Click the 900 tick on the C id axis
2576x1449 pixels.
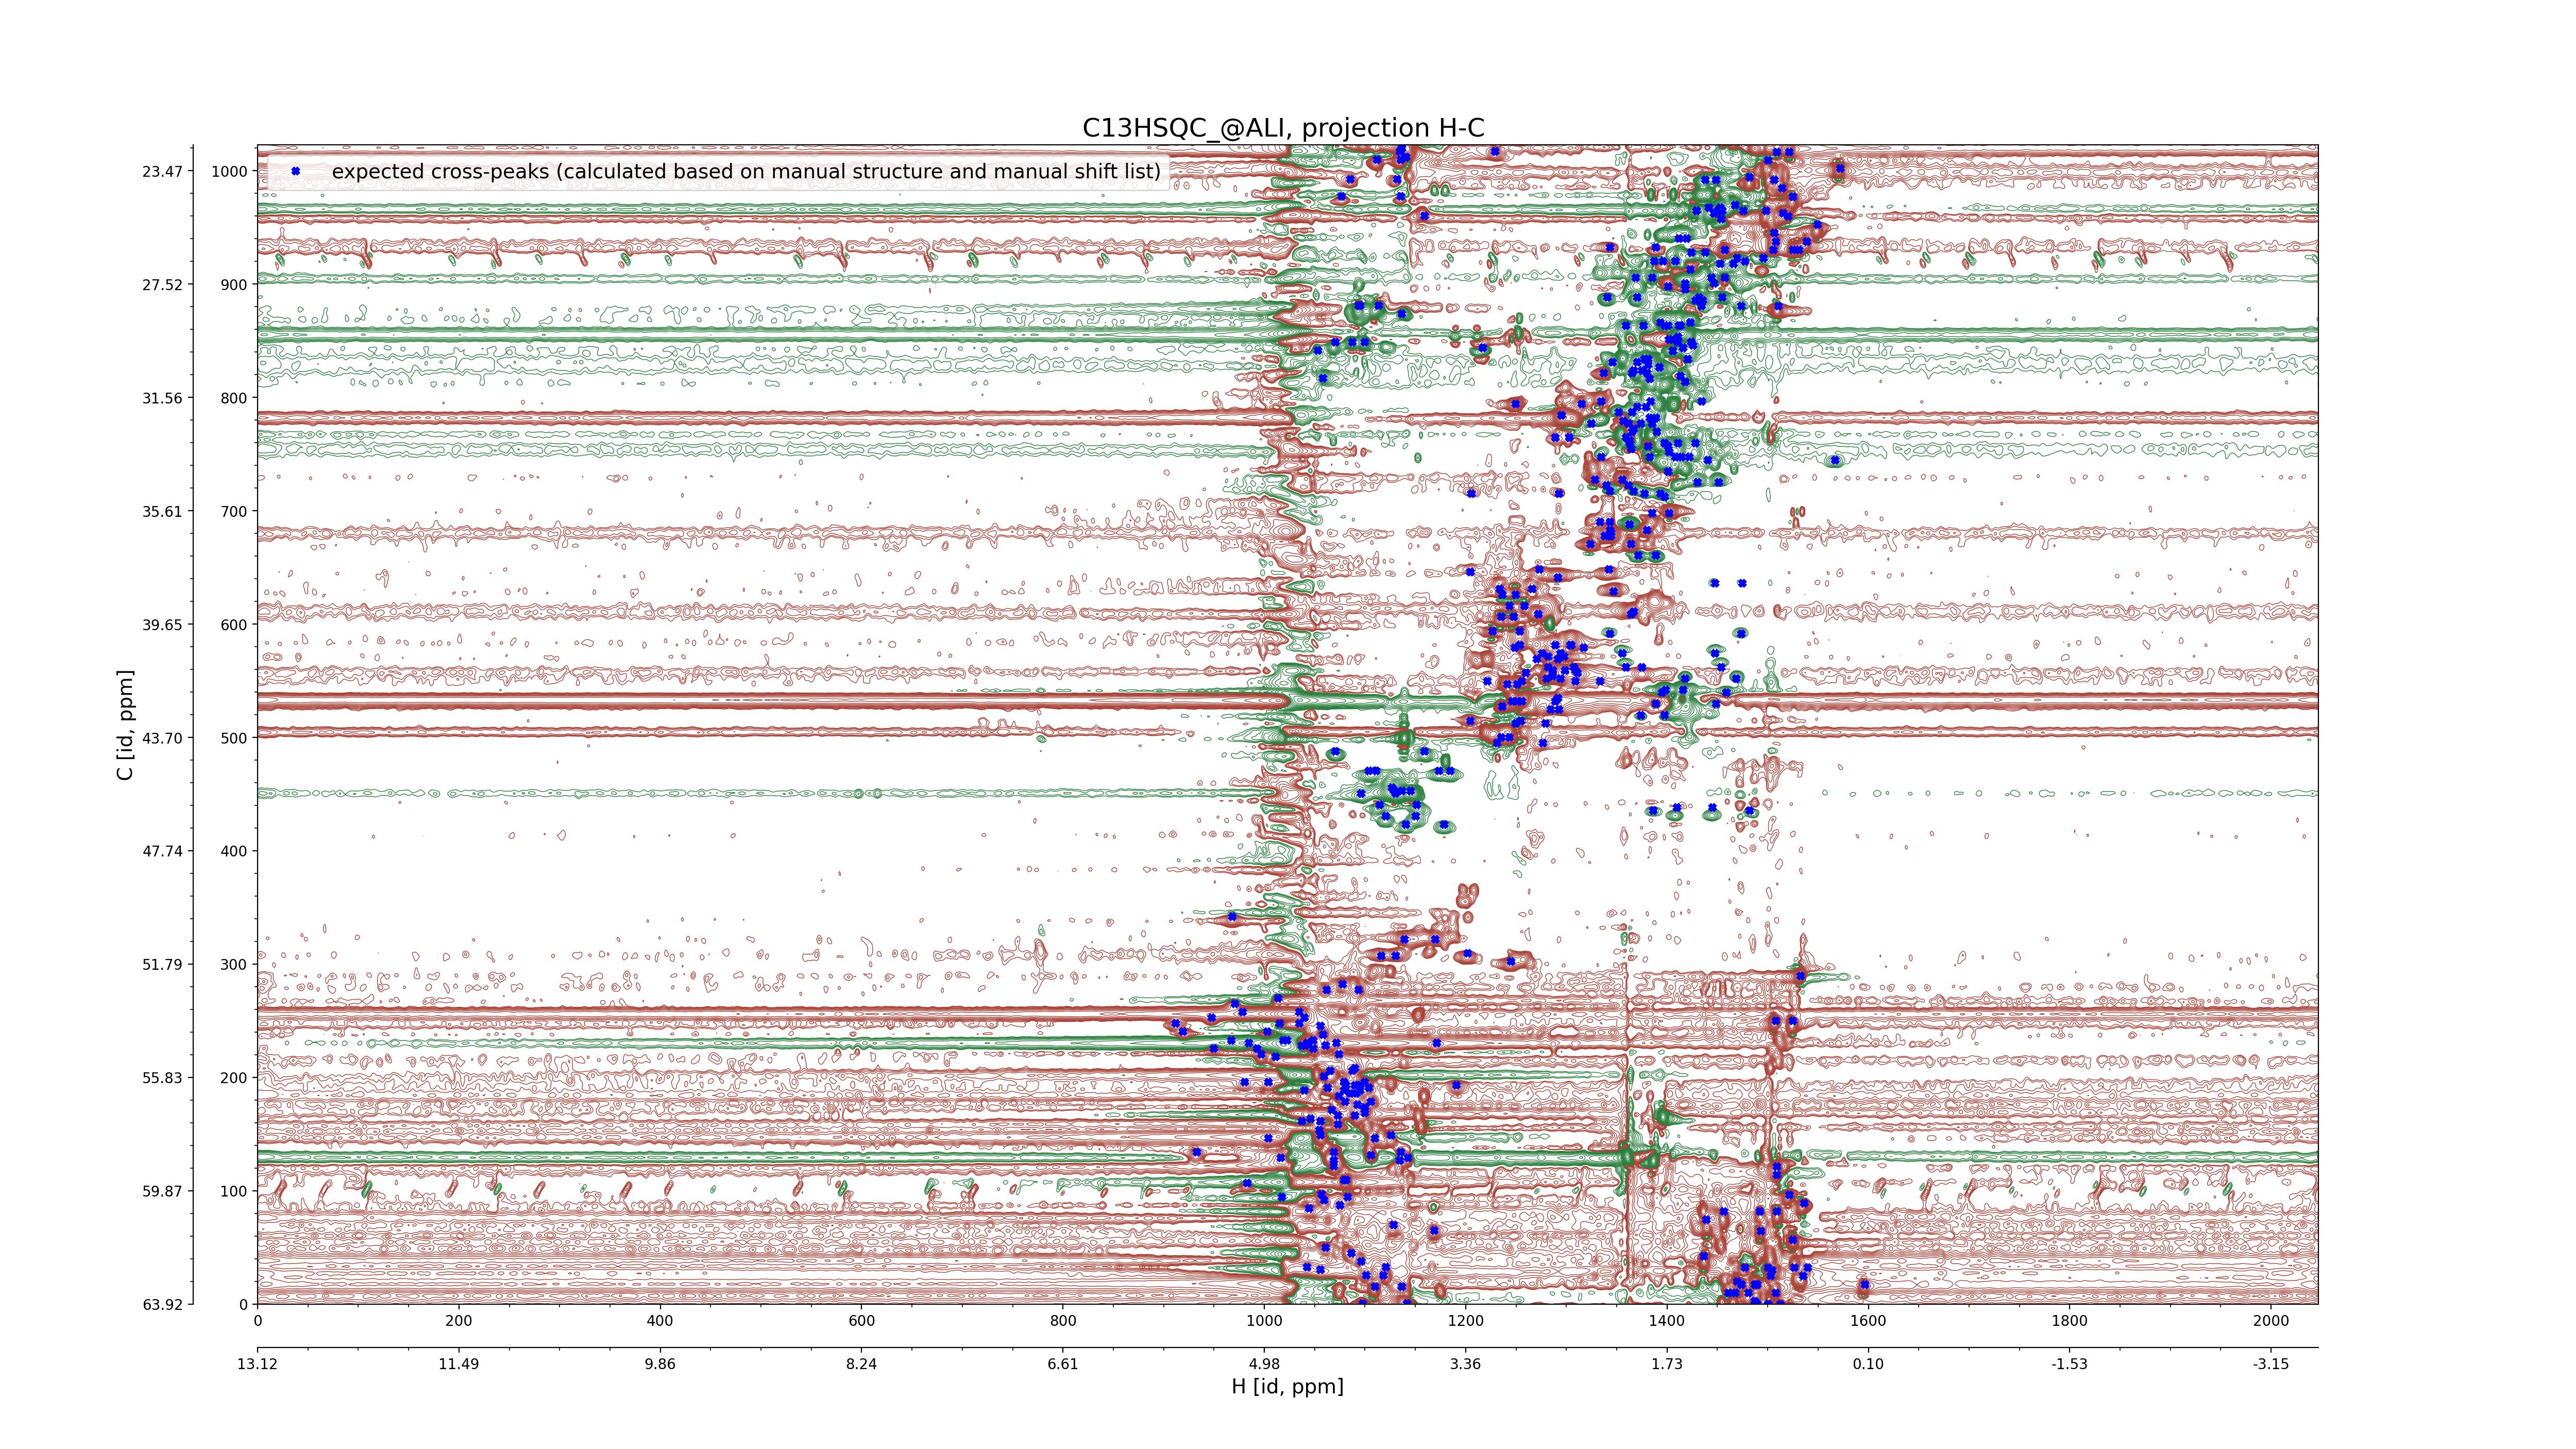(233, 285)
